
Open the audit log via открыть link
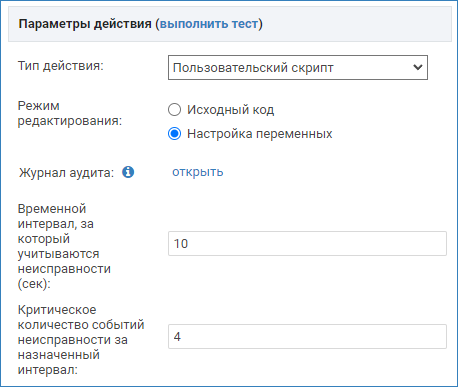point(198,172)
